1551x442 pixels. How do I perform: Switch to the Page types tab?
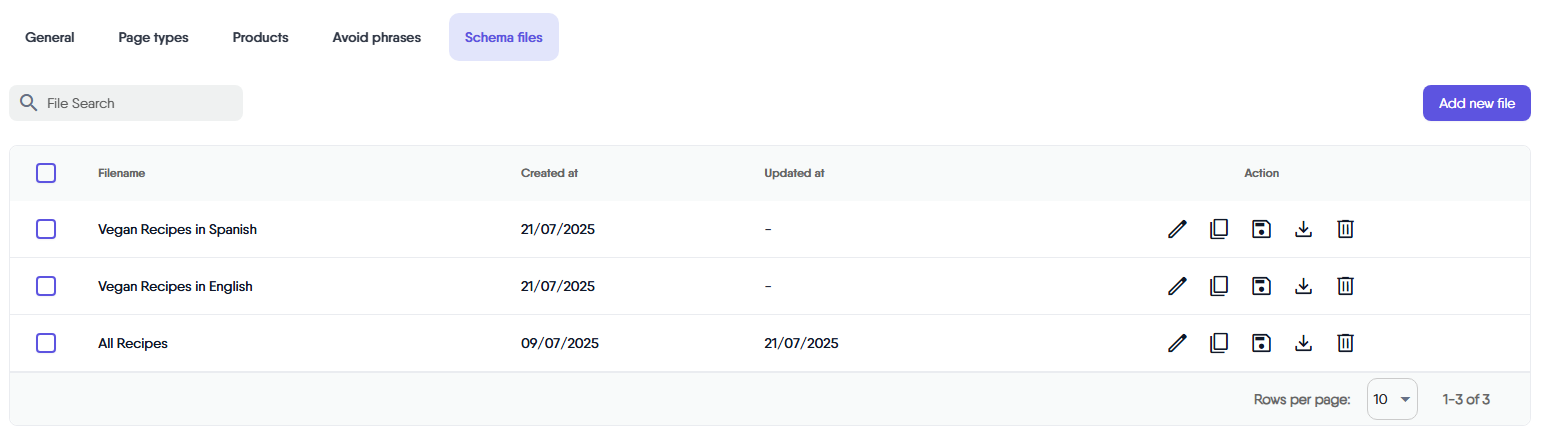[153, 37]
